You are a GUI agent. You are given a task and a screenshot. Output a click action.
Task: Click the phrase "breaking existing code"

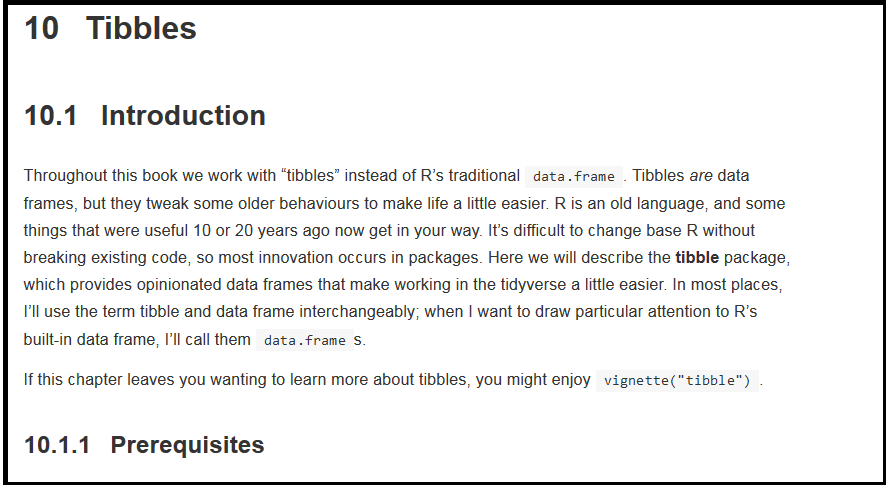pos(103,258)
